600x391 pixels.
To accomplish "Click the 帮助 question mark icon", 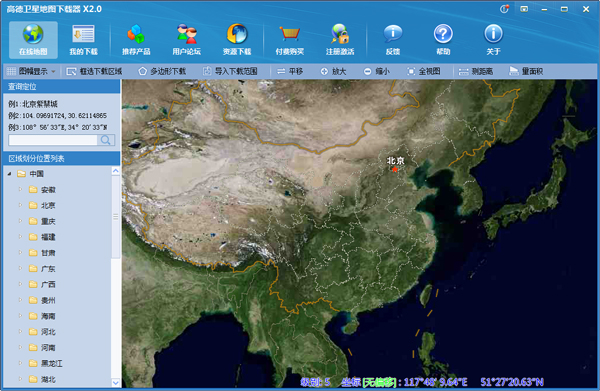I will pos(443,34).
